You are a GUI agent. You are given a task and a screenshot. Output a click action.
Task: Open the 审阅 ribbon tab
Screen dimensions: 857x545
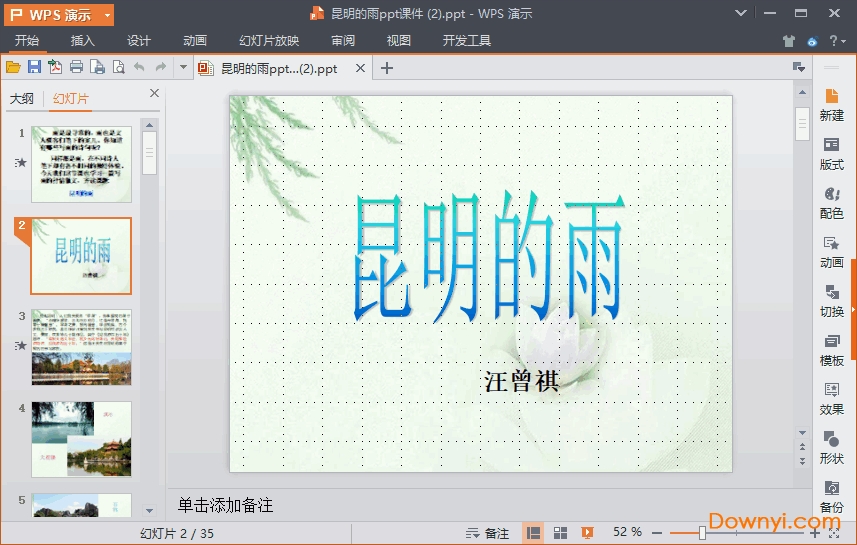343,40
